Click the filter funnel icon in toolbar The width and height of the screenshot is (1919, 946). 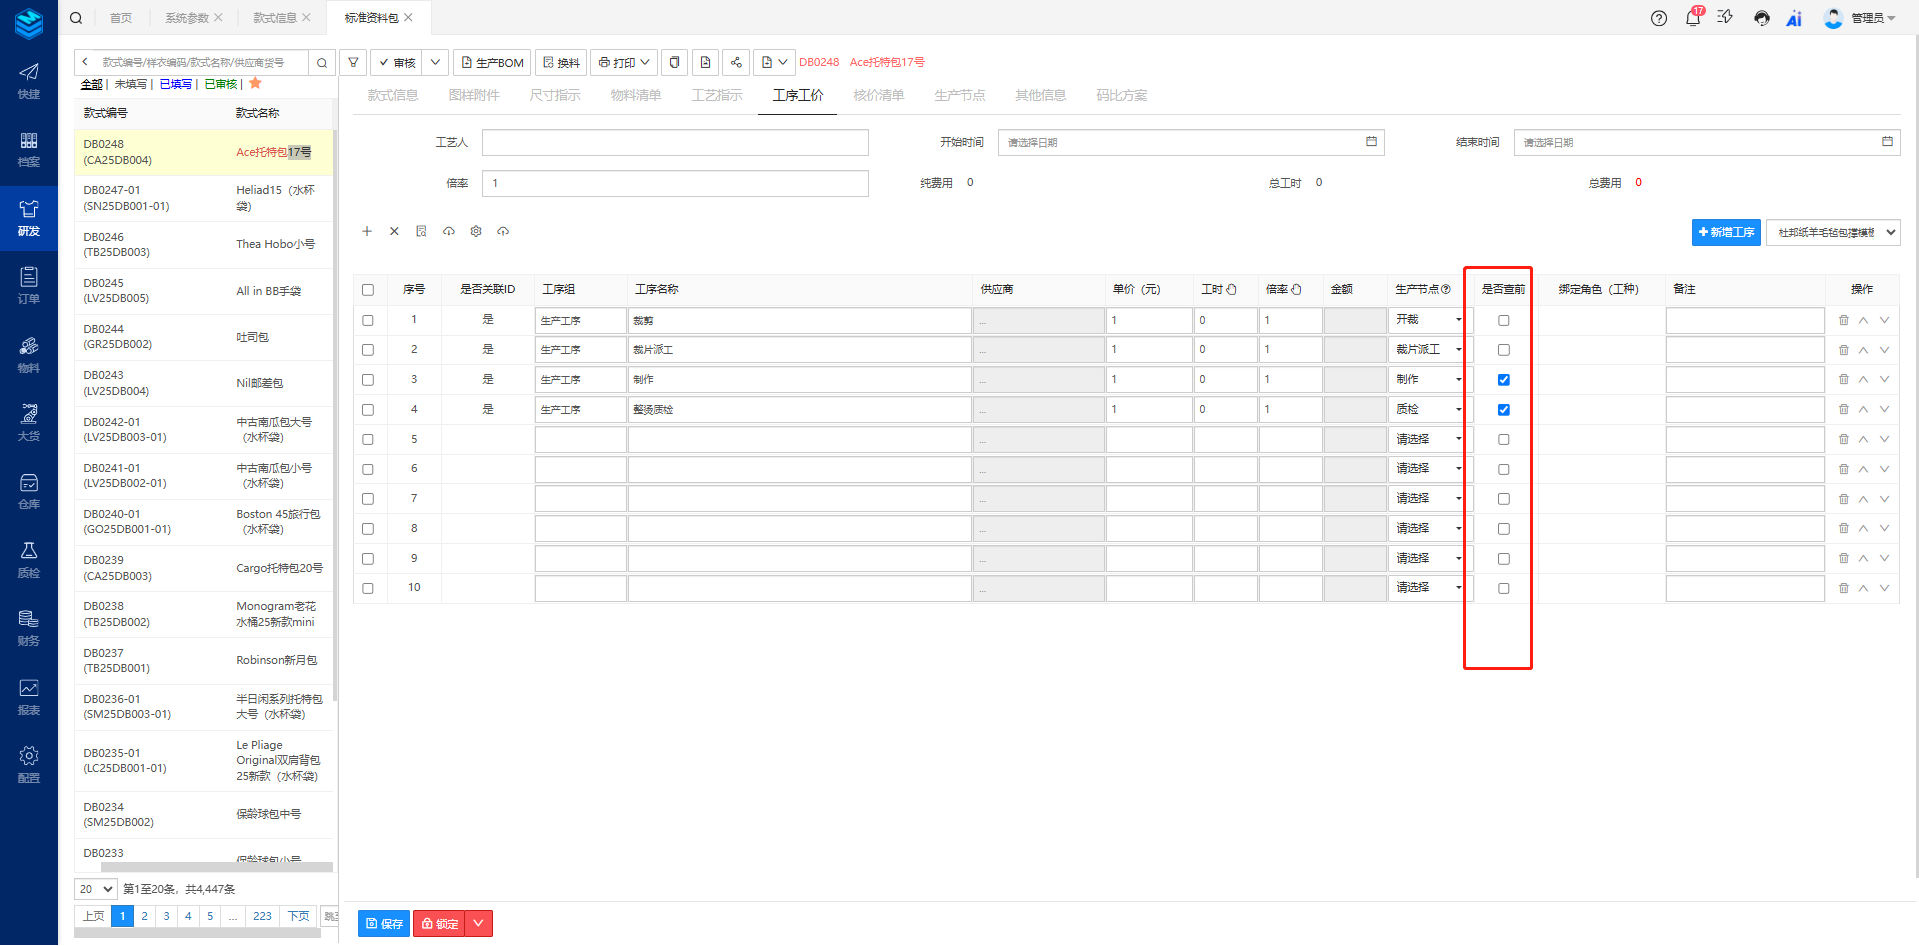[x=353, y=62]
